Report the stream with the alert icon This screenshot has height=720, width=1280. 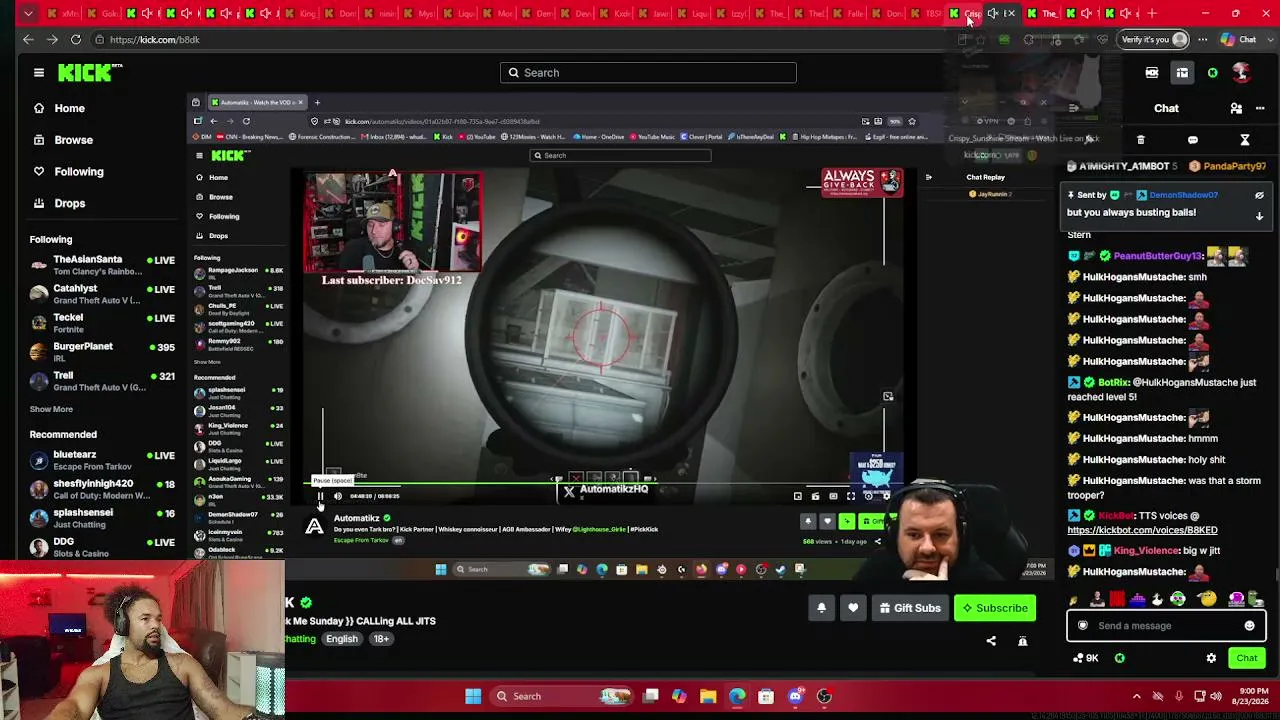tap(1022, 641)
